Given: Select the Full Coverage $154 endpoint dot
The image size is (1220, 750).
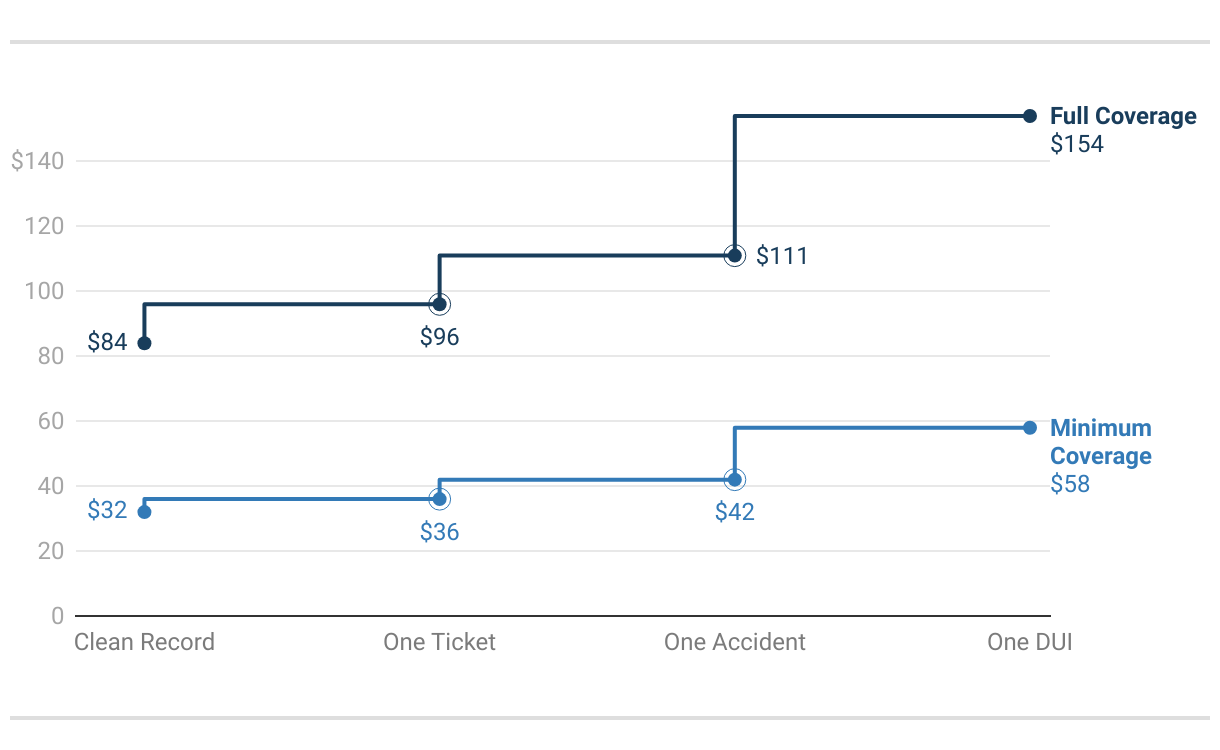Looking at the screenshot, I should click(1030, 116).
